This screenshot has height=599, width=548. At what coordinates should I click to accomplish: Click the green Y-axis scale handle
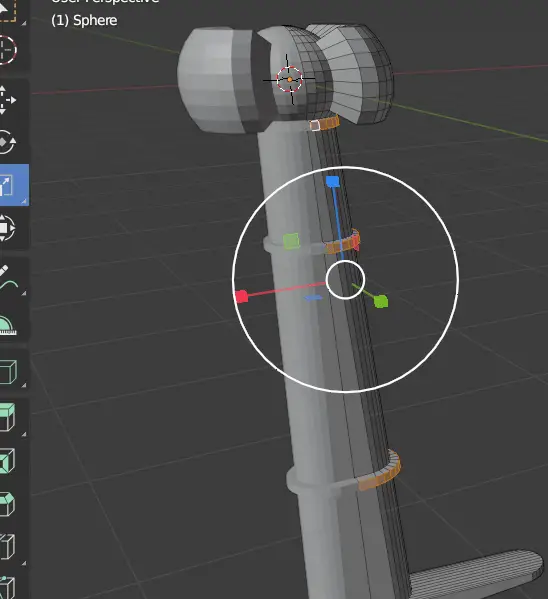click(x=381, y=301)
